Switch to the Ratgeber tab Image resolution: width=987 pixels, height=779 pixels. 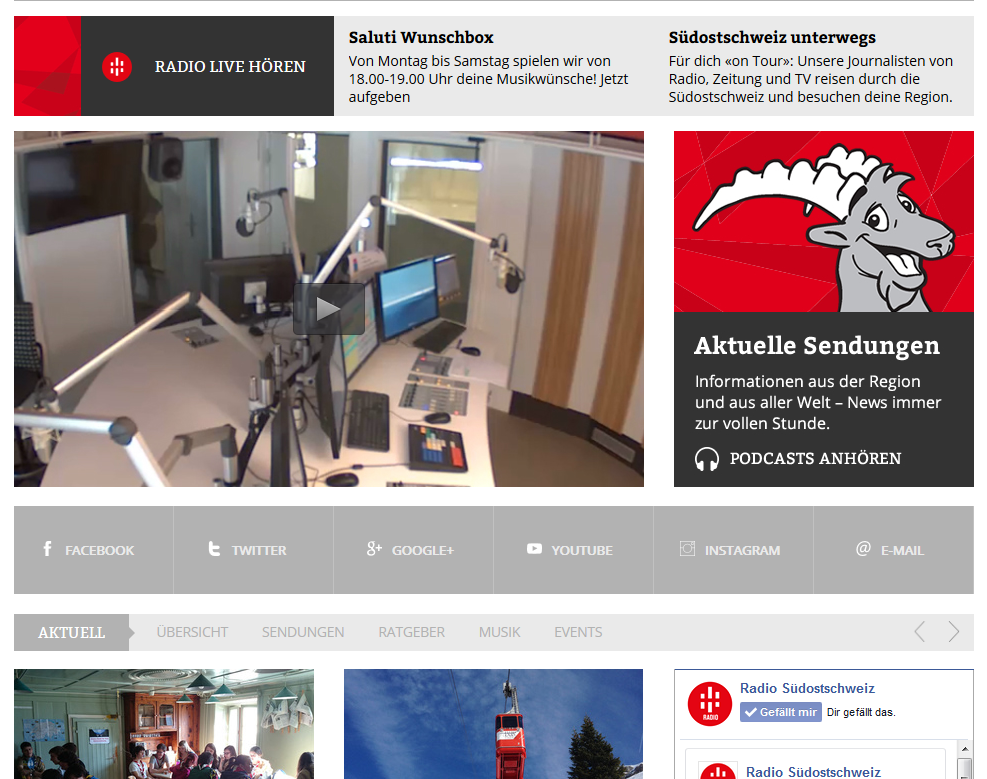click(412, 632)
